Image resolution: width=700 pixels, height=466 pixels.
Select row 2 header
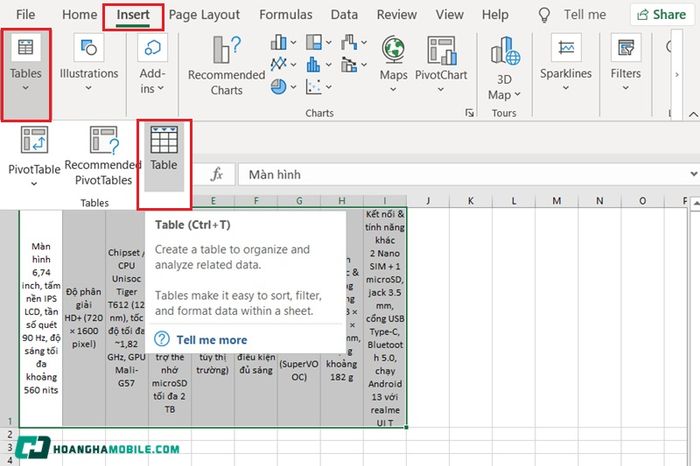pos(9,434)
